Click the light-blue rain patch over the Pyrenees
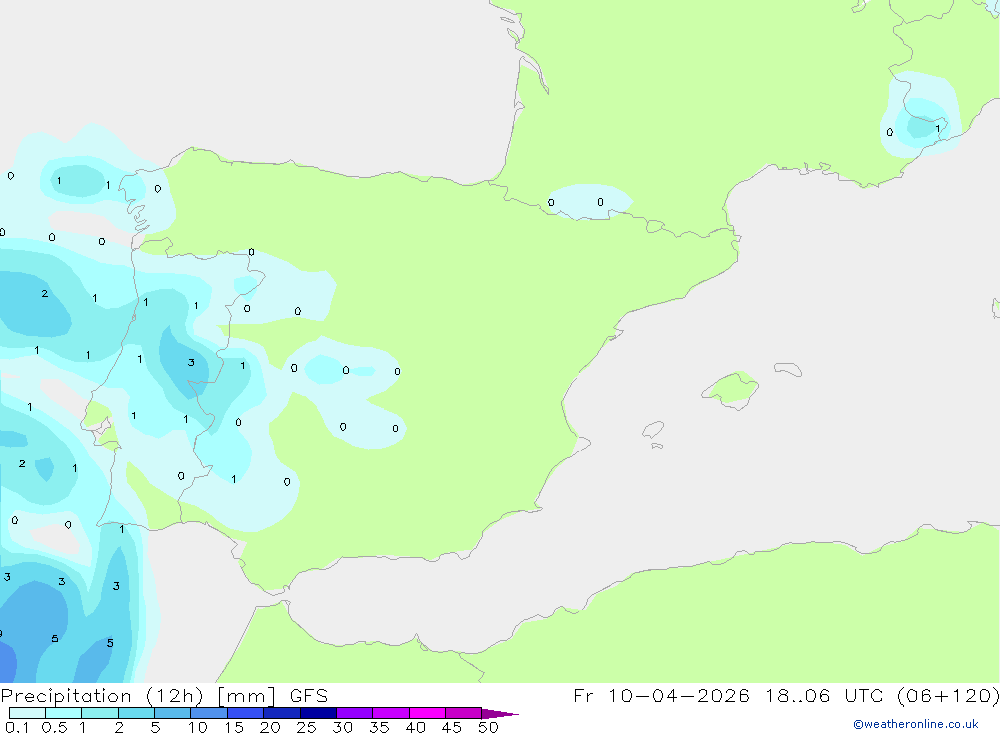 pyautogui.click(x=590, y=202)
